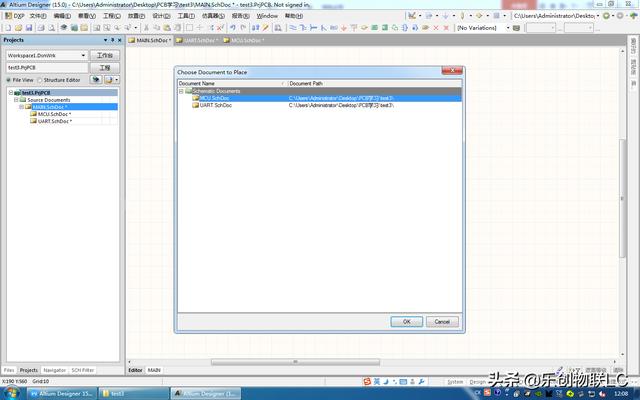Image resolution: width=640 pixels, height=400 pixels.
Task: Click the DXP system menu icon
Action: pyautogui.click(x=9, y=16)
